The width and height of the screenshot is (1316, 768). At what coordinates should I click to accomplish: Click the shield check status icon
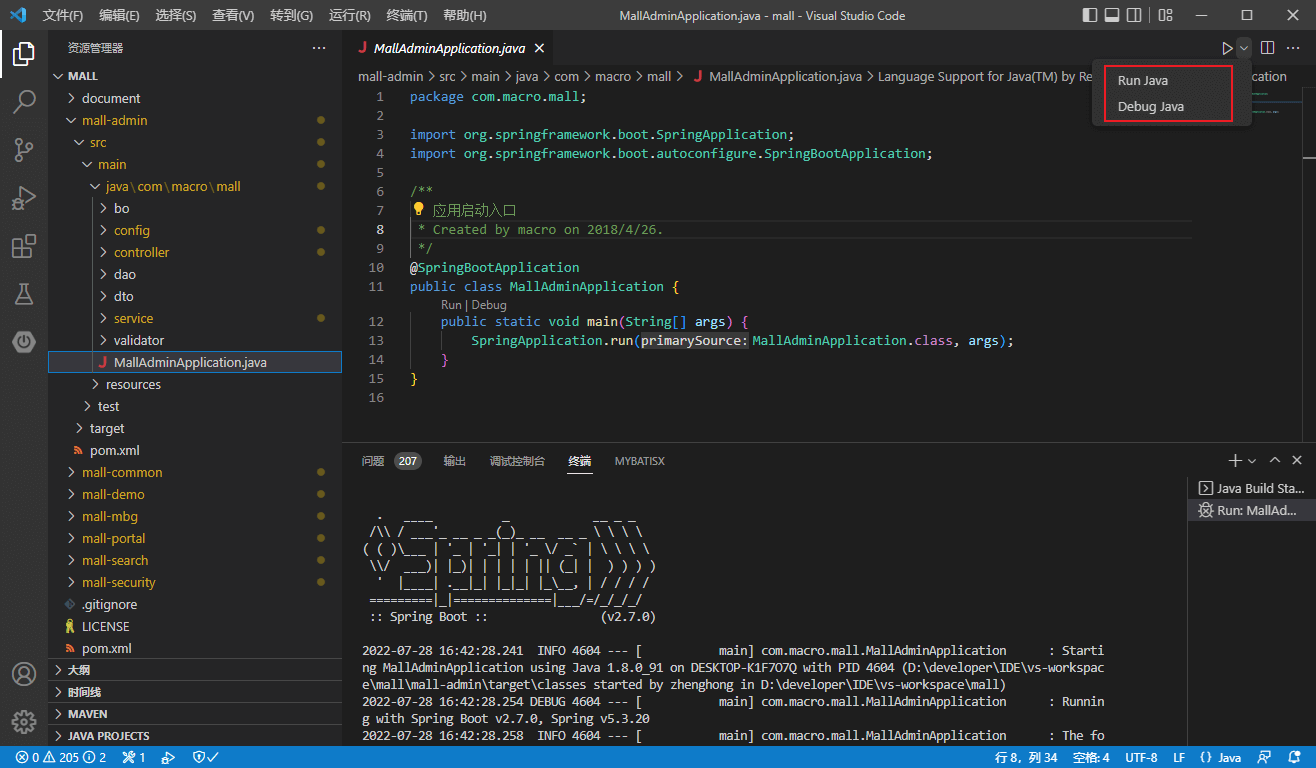pos(205,757)
